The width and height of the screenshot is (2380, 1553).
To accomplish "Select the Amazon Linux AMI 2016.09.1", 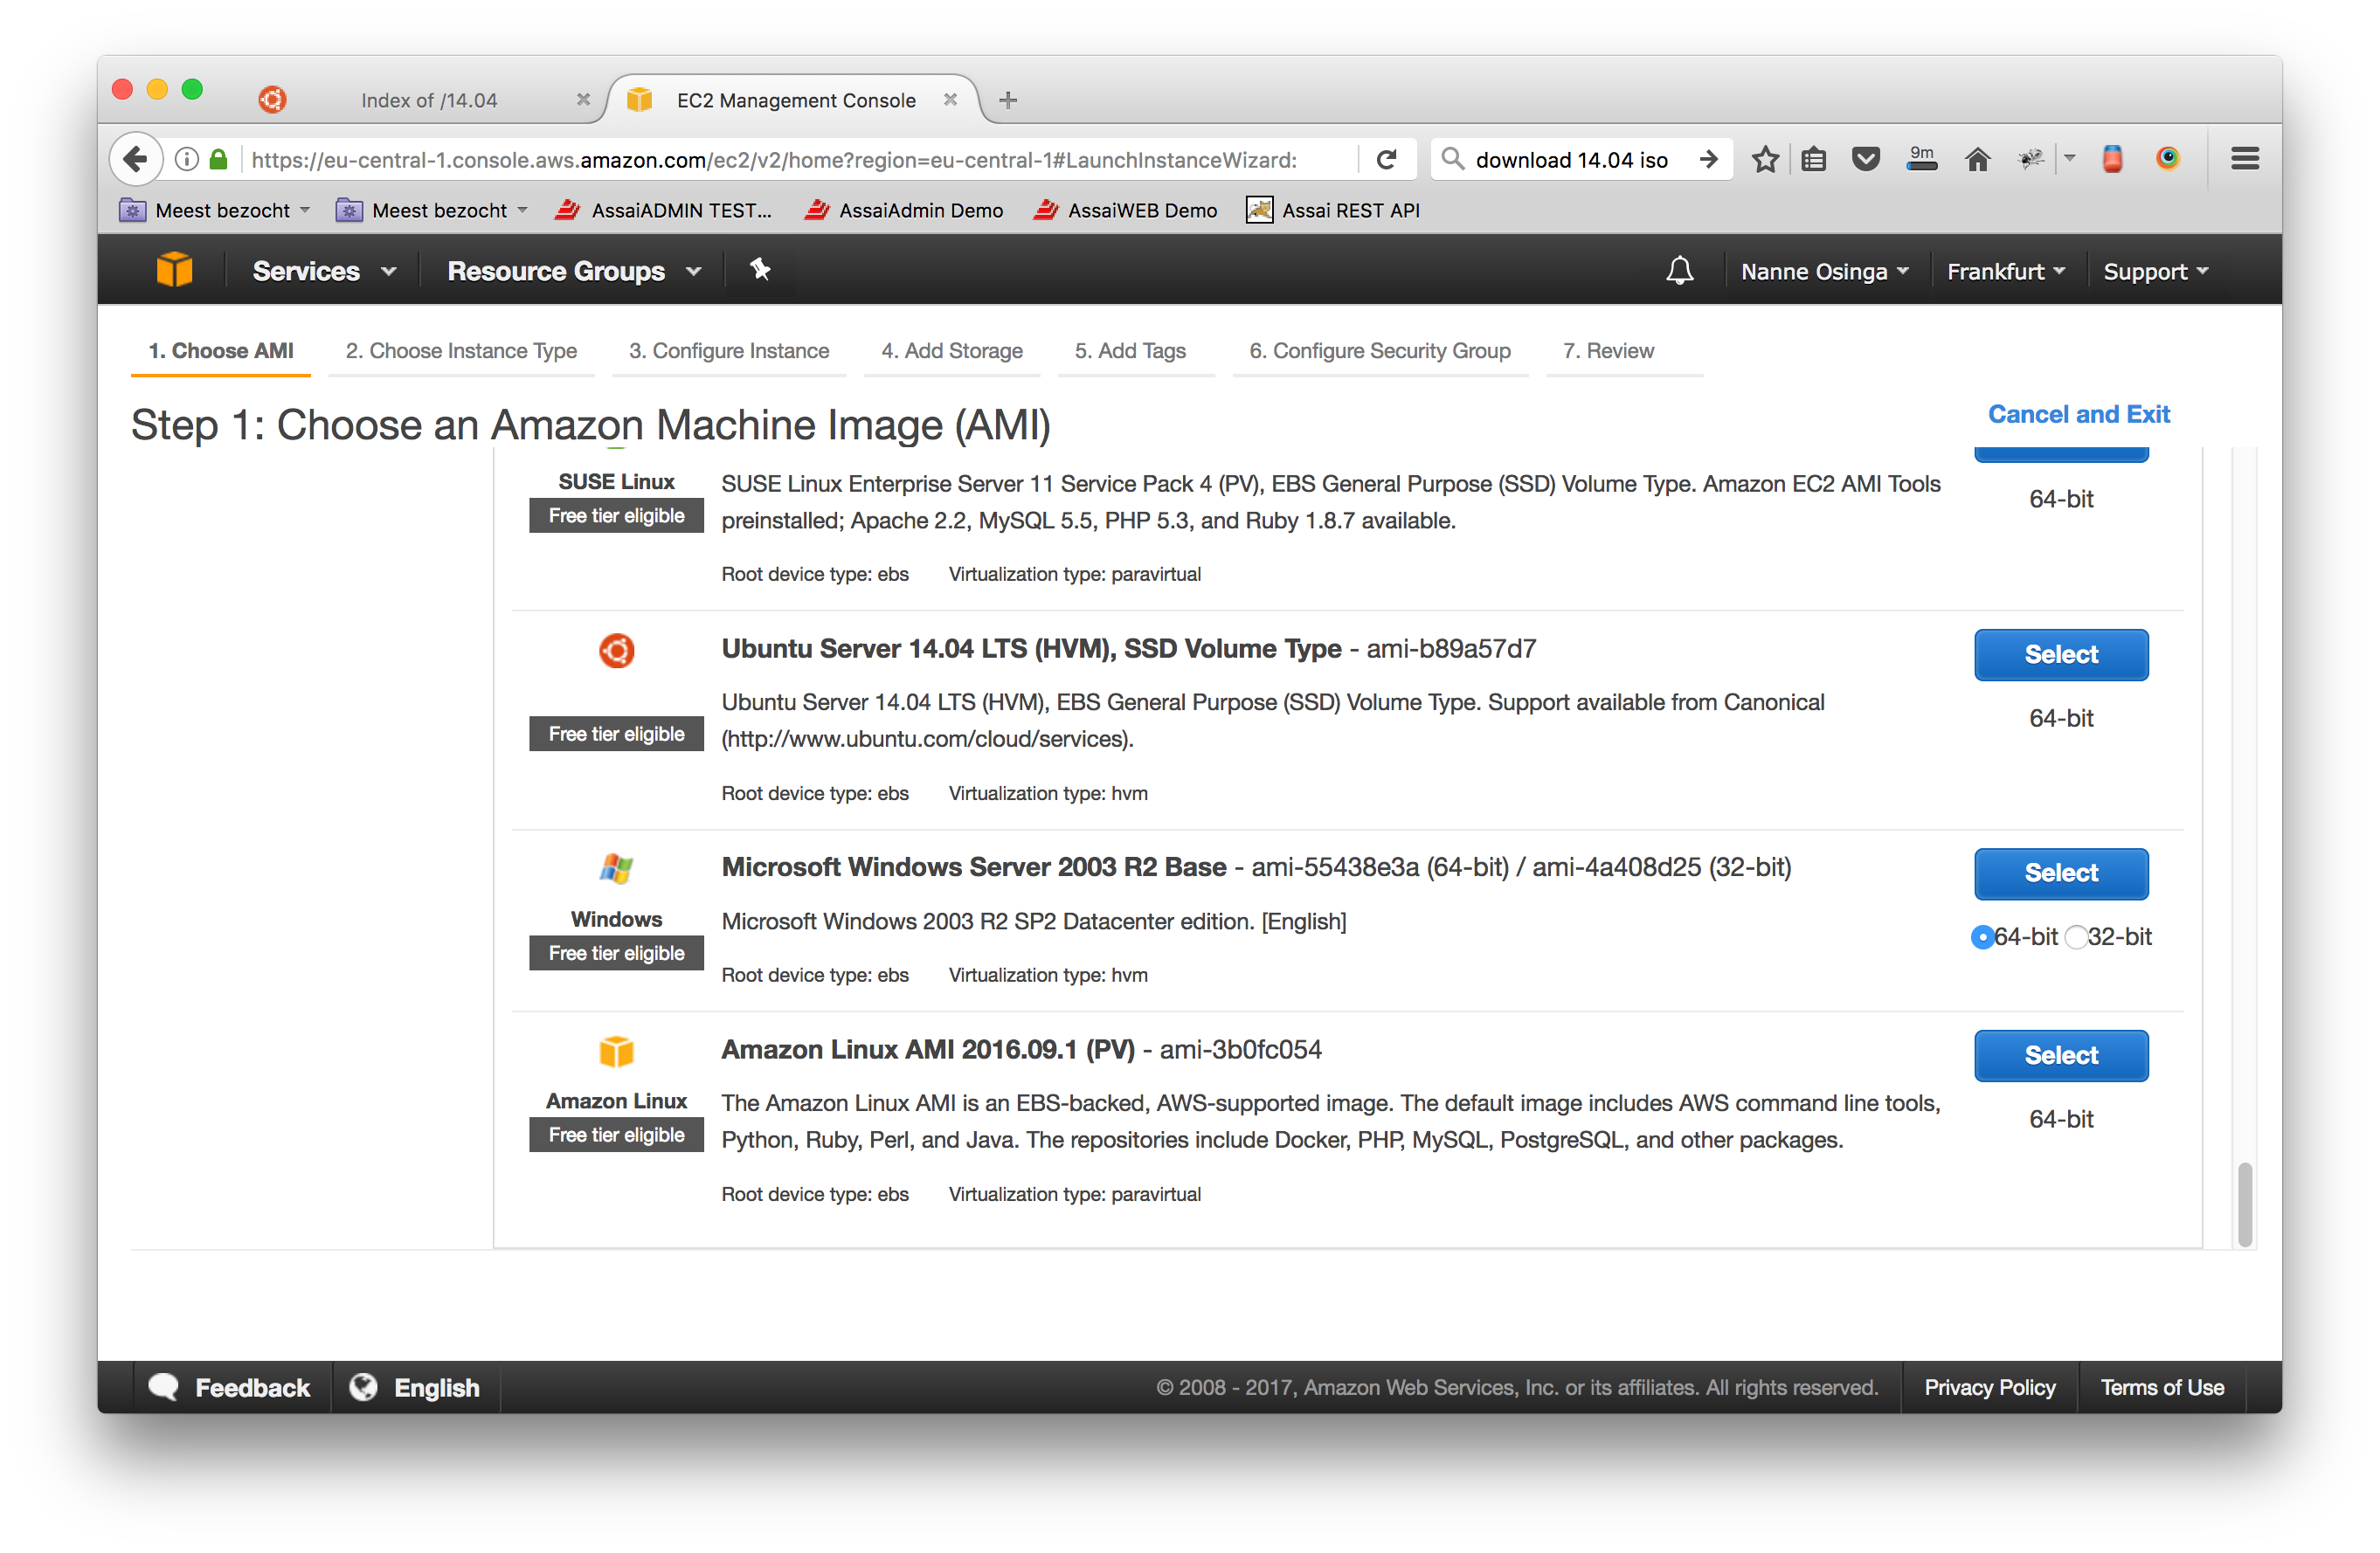I will pos(2061,1056).
